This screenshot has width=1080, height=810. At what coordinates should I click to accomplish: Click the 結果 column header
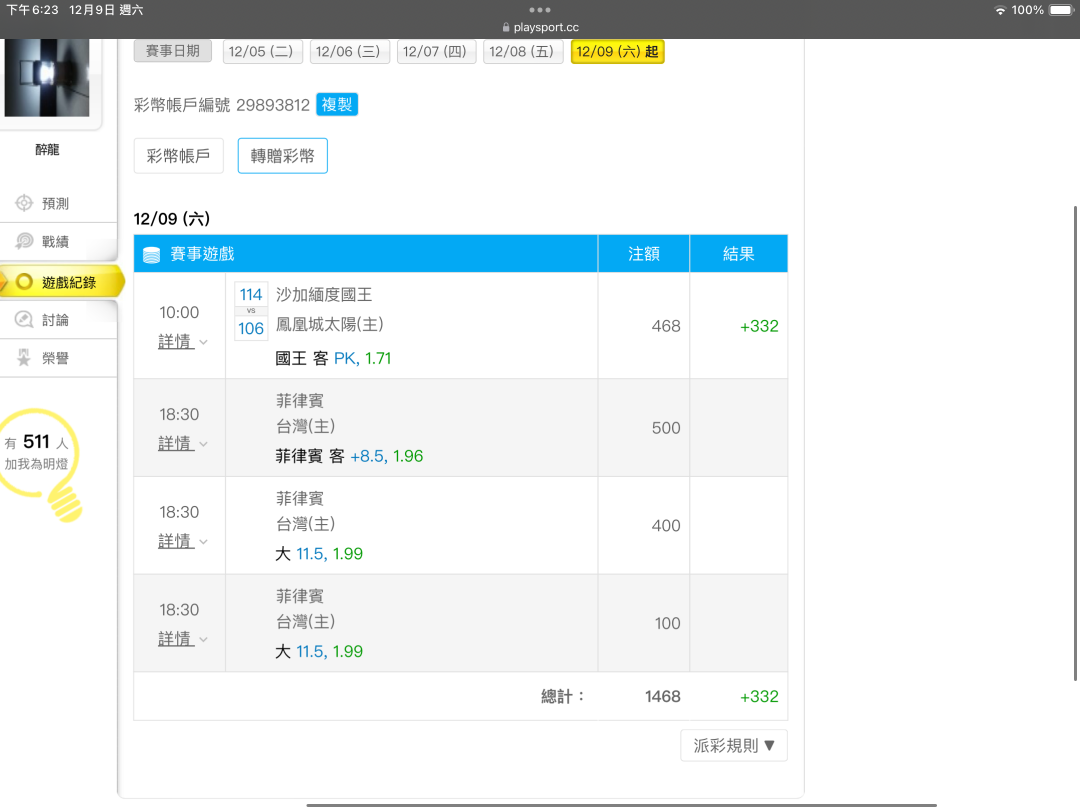(738, 254)
